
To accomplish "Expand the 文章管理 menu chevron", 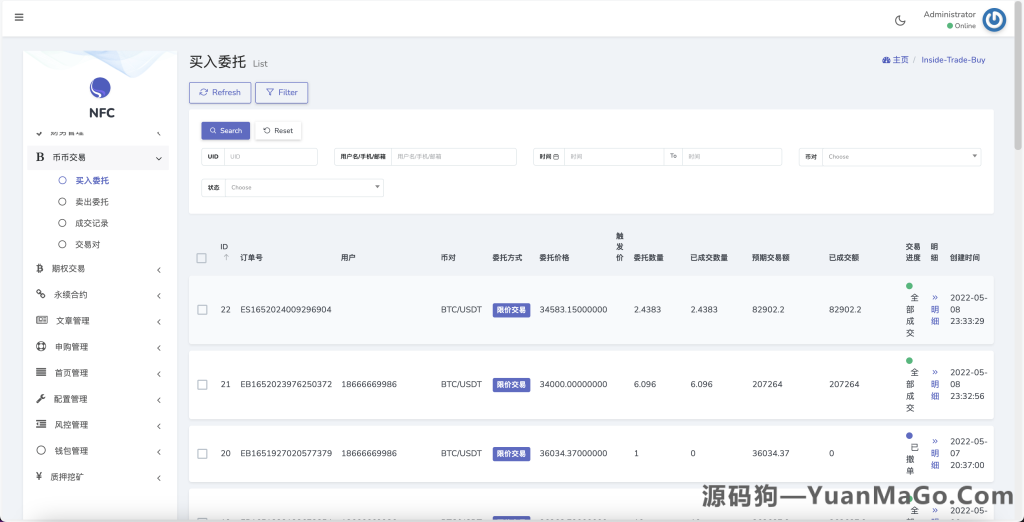I will pyautogui.click(x=159, y=322).
